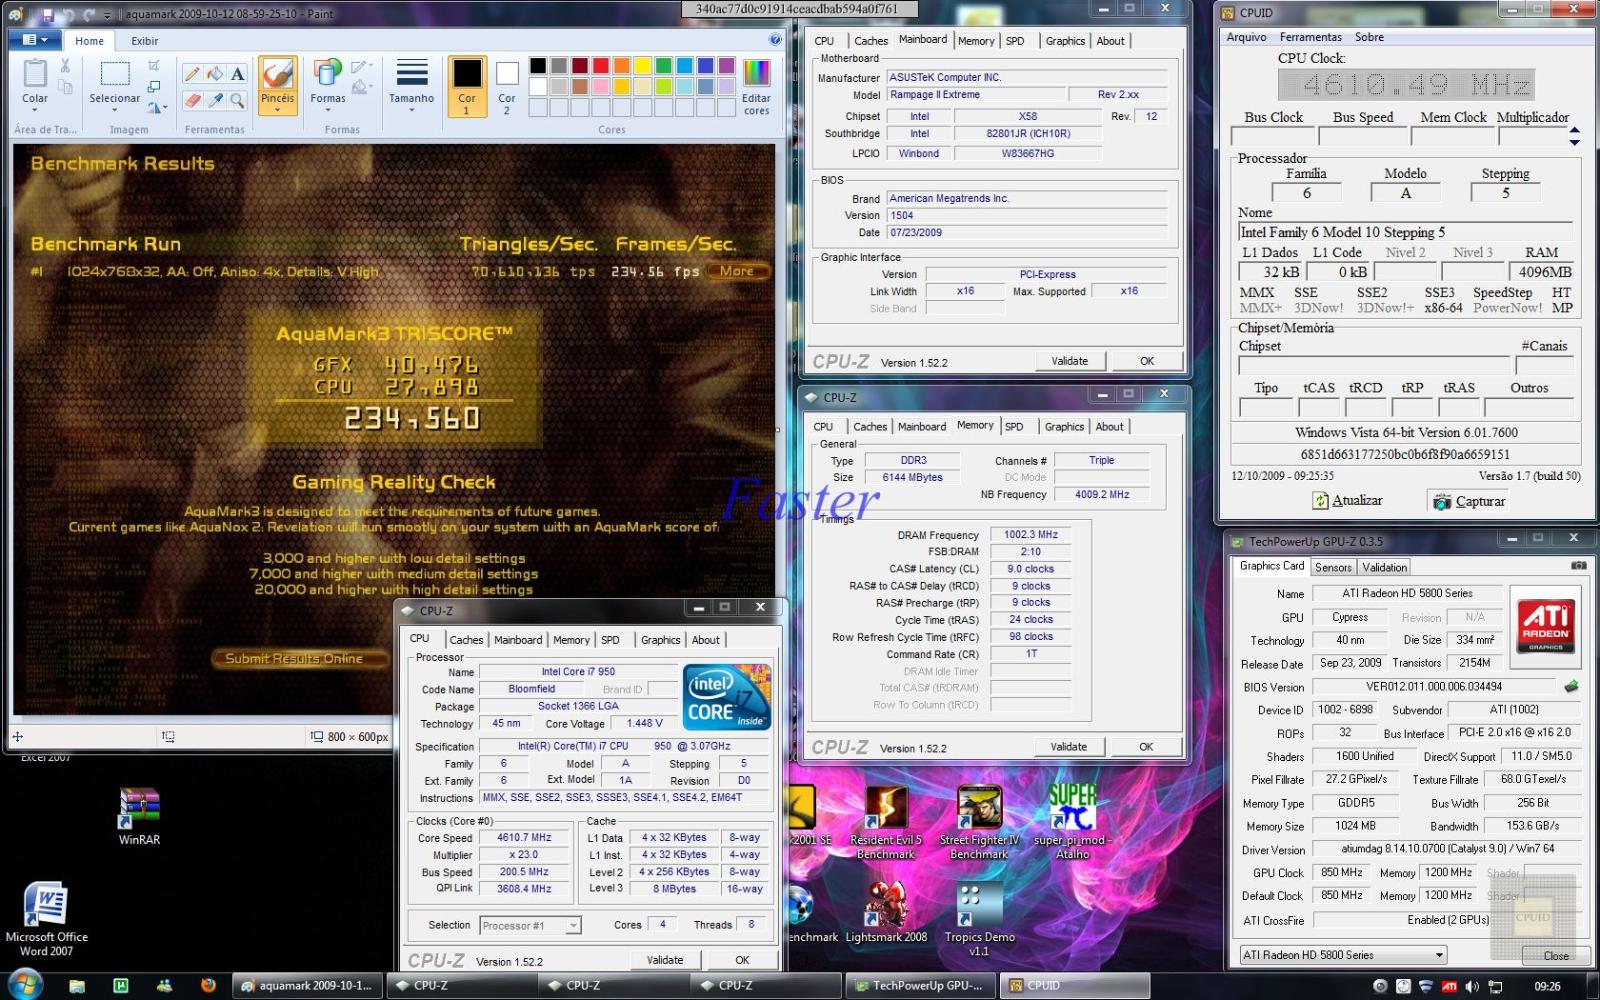Click the Atualizar button in the CPUID window
Screen dimensions: 1600x1000
click(x=1347, y=500)
